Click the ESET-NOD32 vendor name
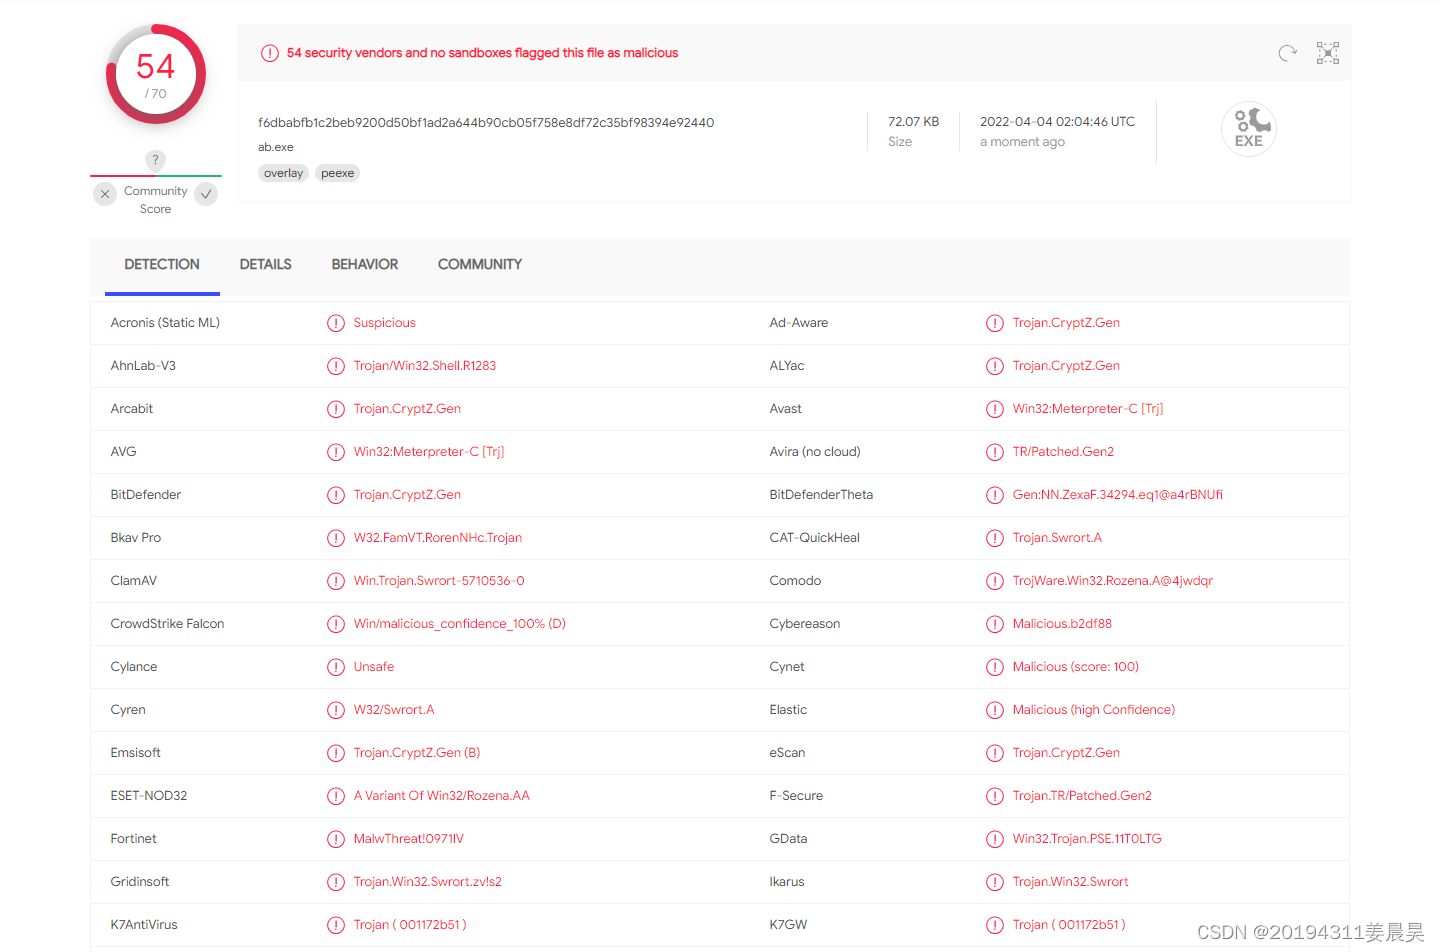The height and width of the screenshot is (952, 1440). point(149,796)
